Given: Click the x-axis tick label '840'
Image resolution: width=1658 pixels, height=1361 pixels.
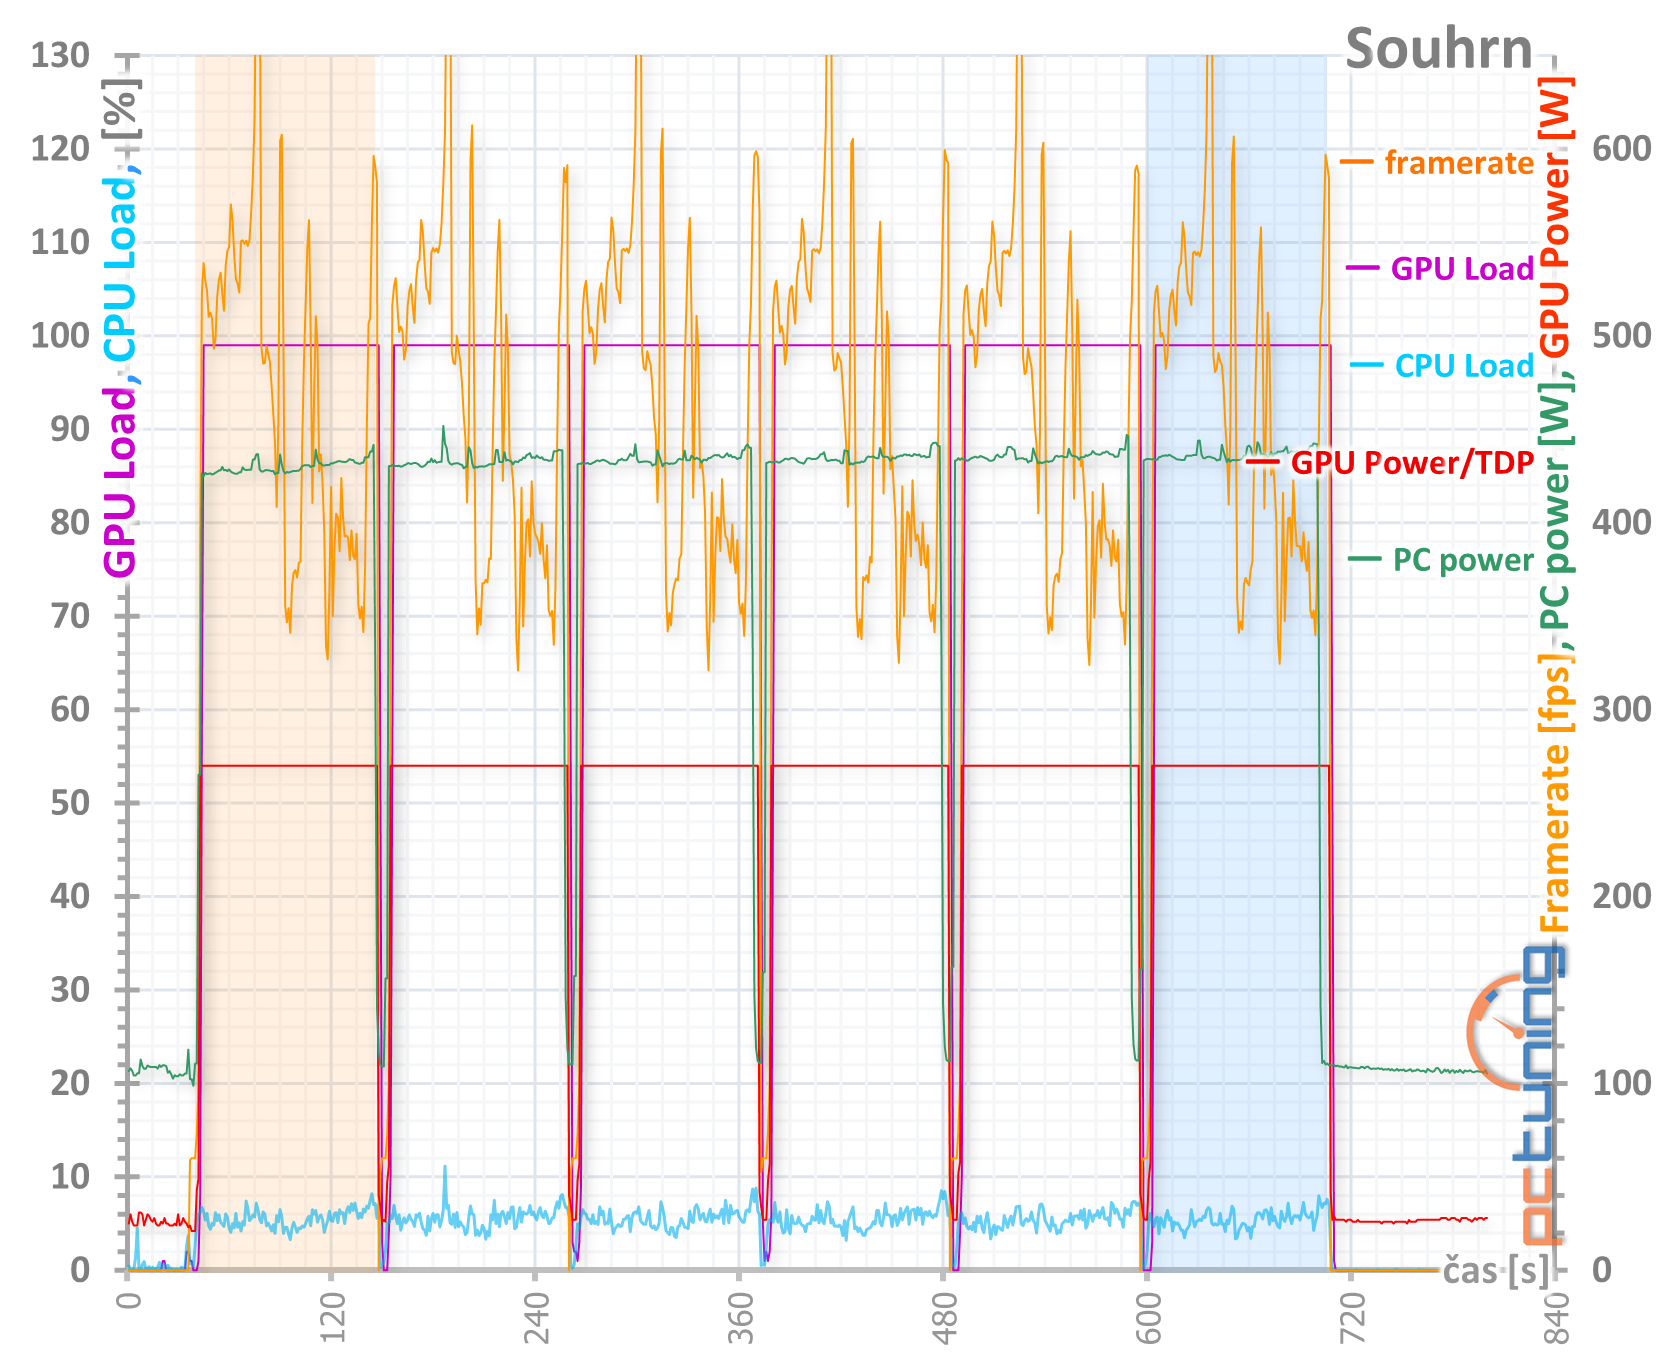Looking at the screenshot, I should click(x=1555, y=1320).
